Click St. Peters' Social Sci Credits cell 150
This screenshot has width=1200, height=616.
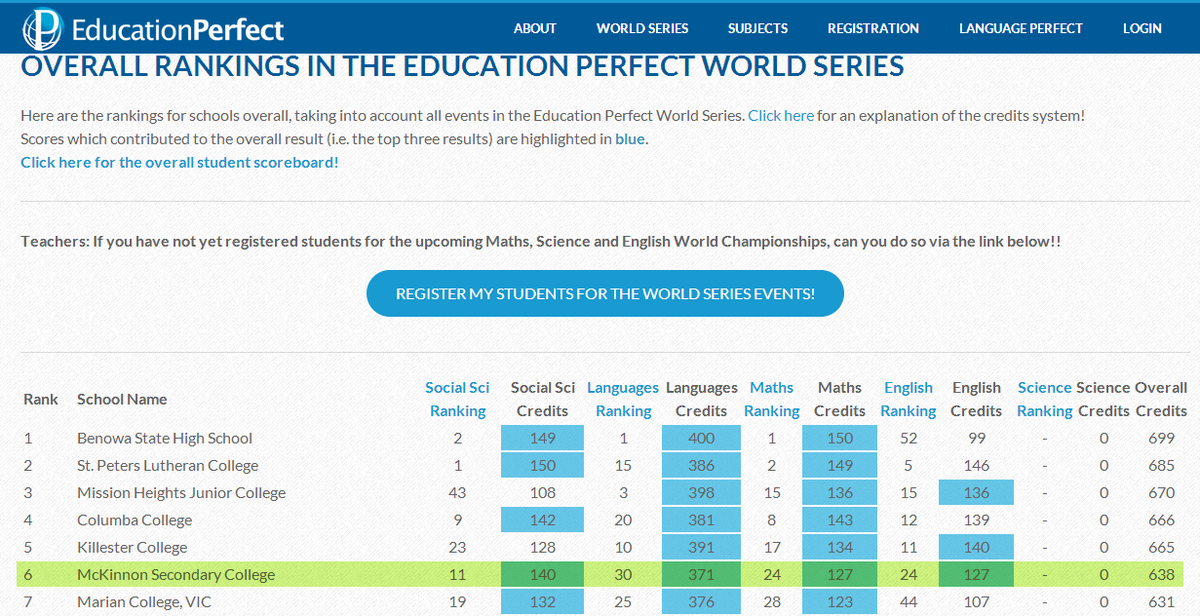coord(542,465)
